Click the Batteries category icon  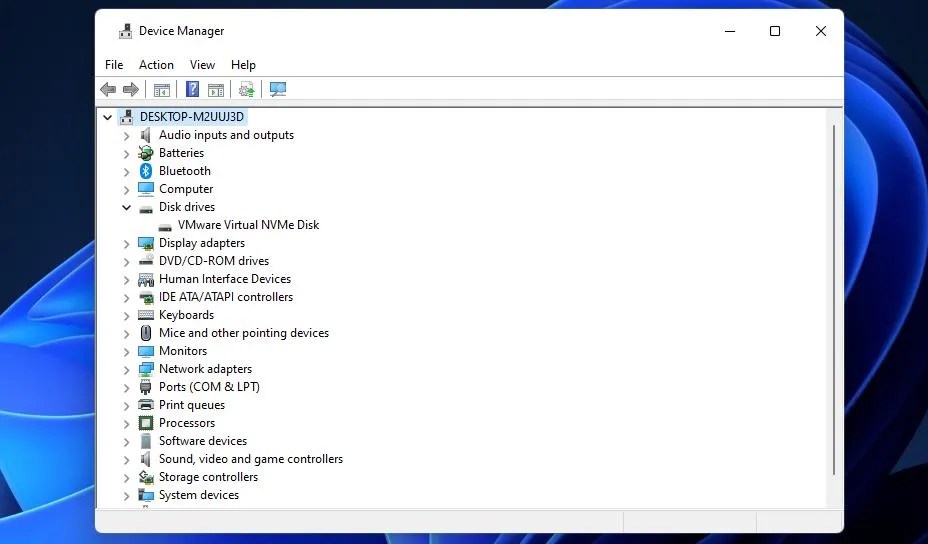click(146, 153)
